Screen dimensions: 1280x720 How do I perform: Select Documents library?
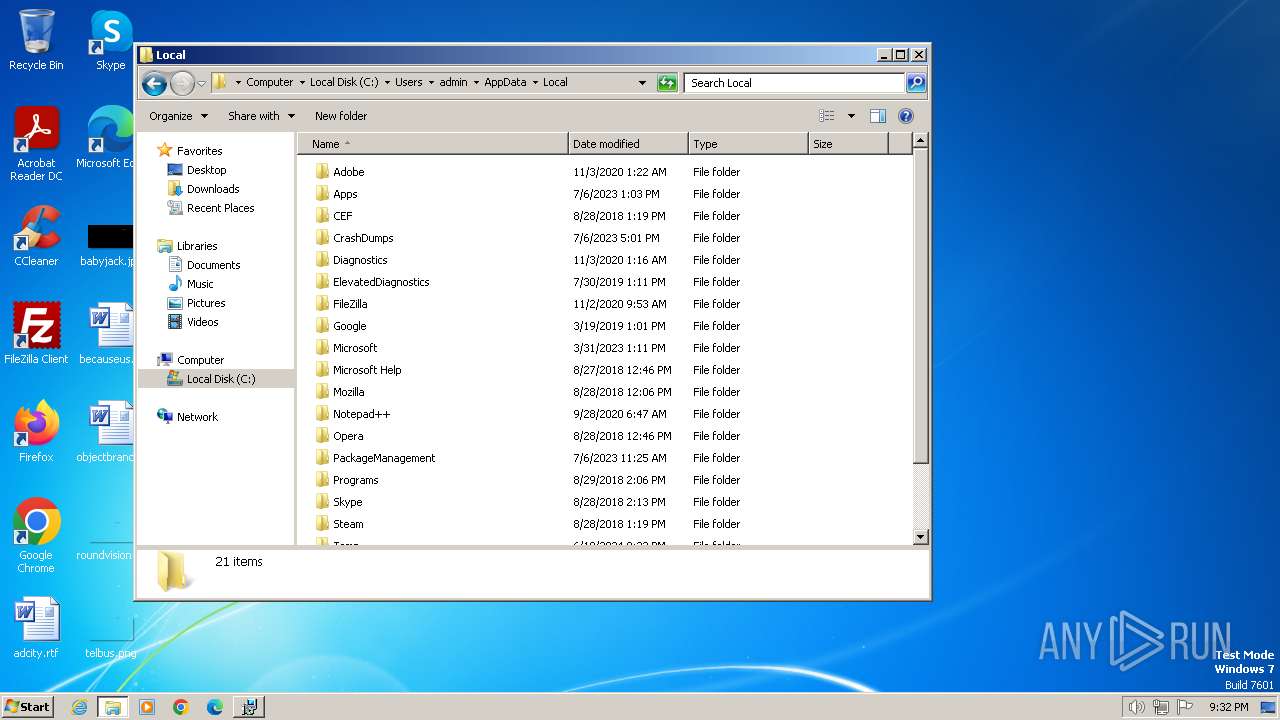pos(213,265)
